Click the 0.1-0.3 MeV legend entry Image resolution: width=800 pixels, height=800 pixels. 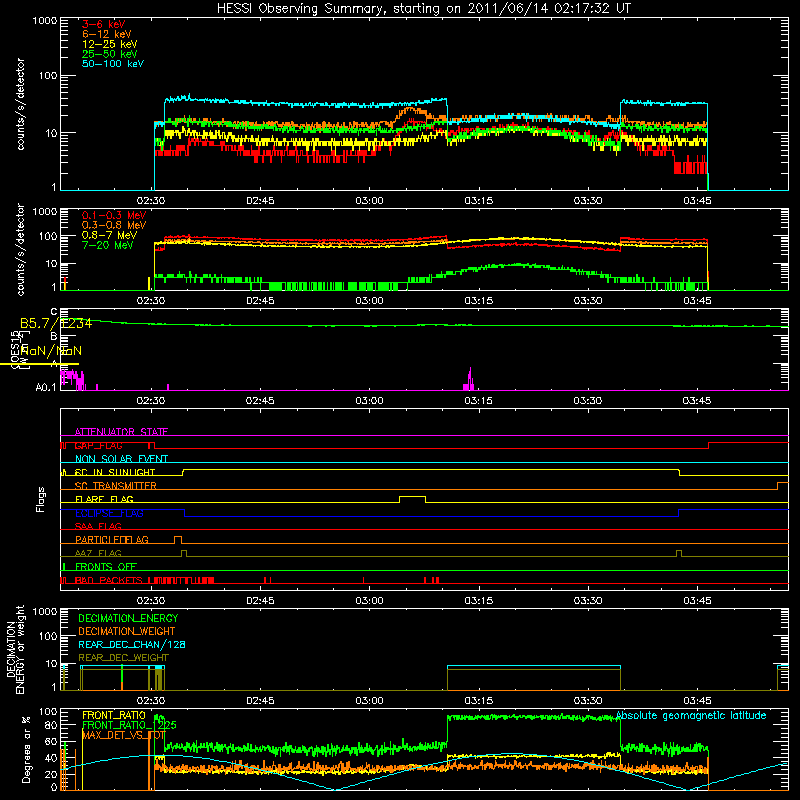tap(114, 215)
